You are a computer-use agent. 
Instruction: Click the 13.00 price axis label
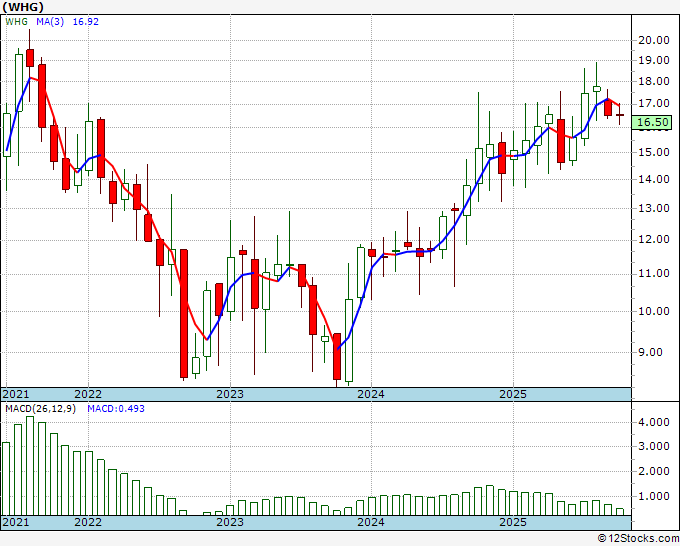click(x=654, y=208)
